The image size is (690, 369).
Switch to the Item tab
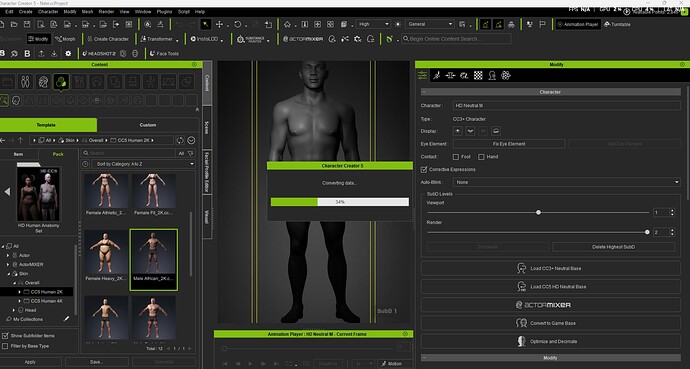(18, 154)
